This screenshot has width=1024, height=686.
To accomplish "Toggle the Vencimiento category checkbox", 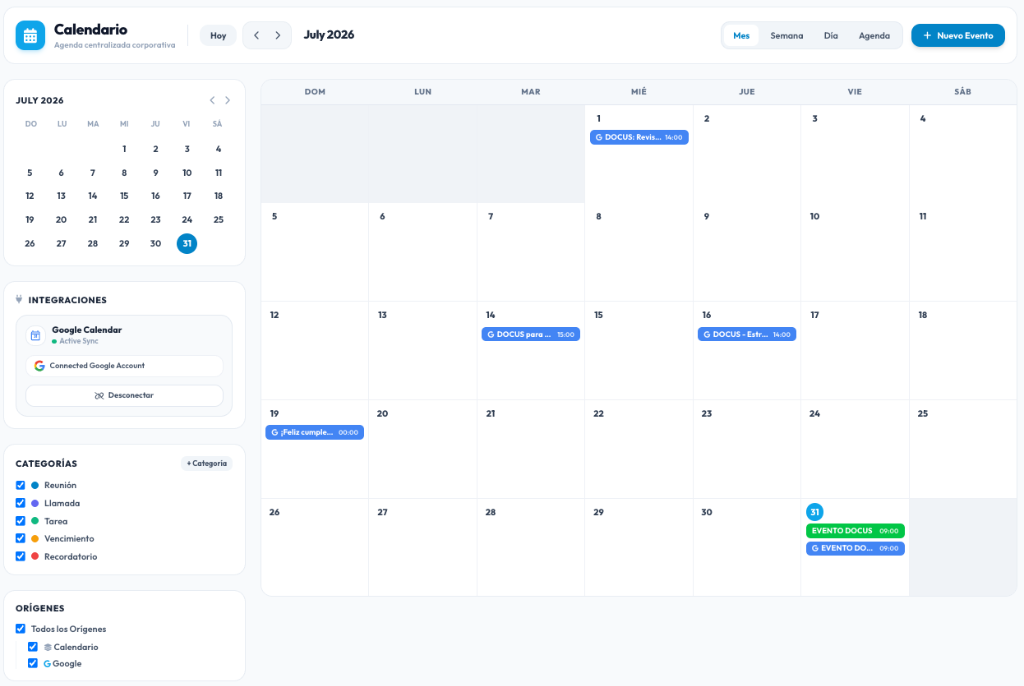I will pyautogui.click(x=20, y=538).
